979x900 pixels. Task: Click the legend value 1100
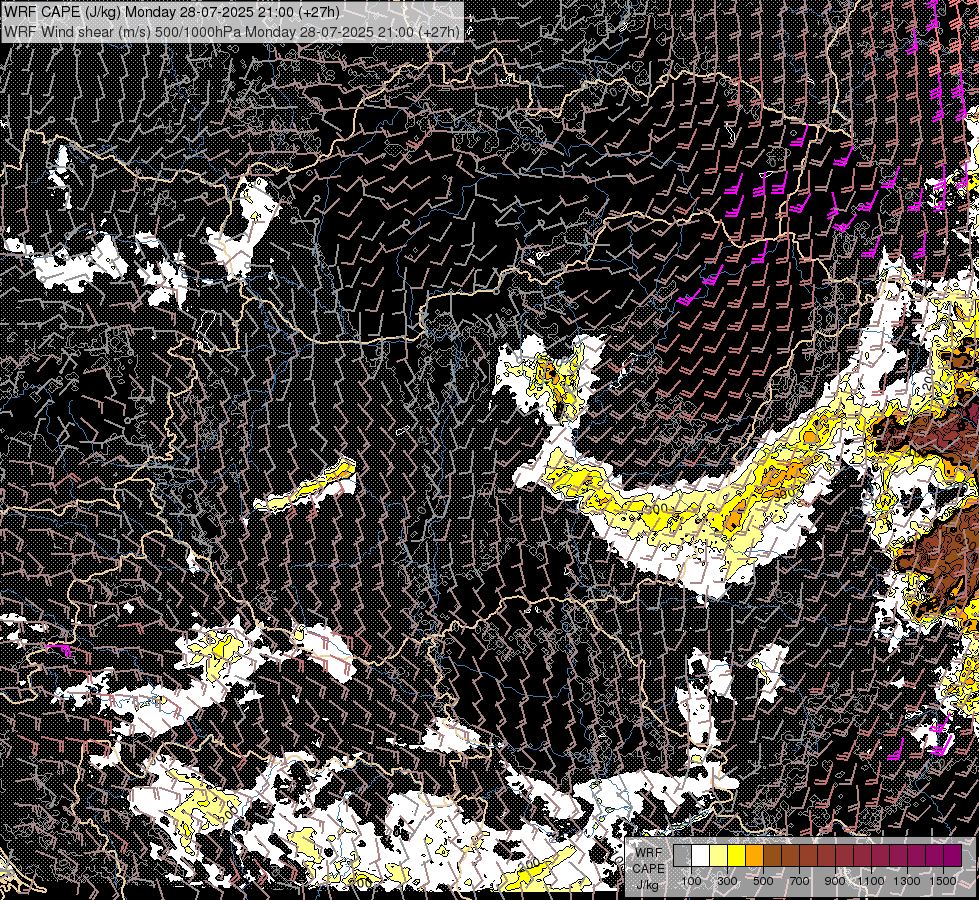[870, 881]
